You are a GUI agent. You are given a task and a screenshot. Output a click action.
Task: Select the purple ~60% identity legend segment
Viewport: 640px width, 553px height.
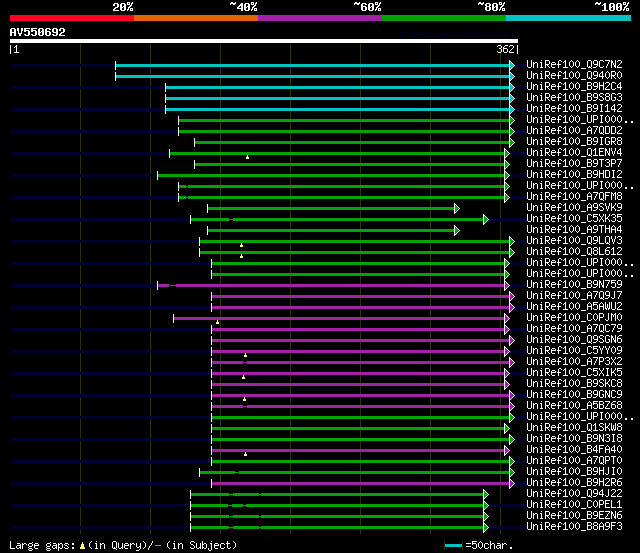(x=320, y=18)
